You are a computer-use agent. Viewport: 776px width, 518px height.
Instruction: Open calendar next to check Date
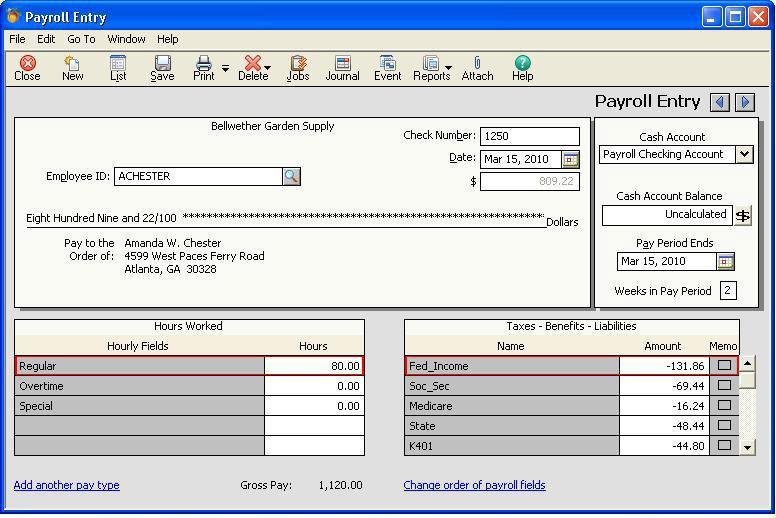click(x=571, y=159)
